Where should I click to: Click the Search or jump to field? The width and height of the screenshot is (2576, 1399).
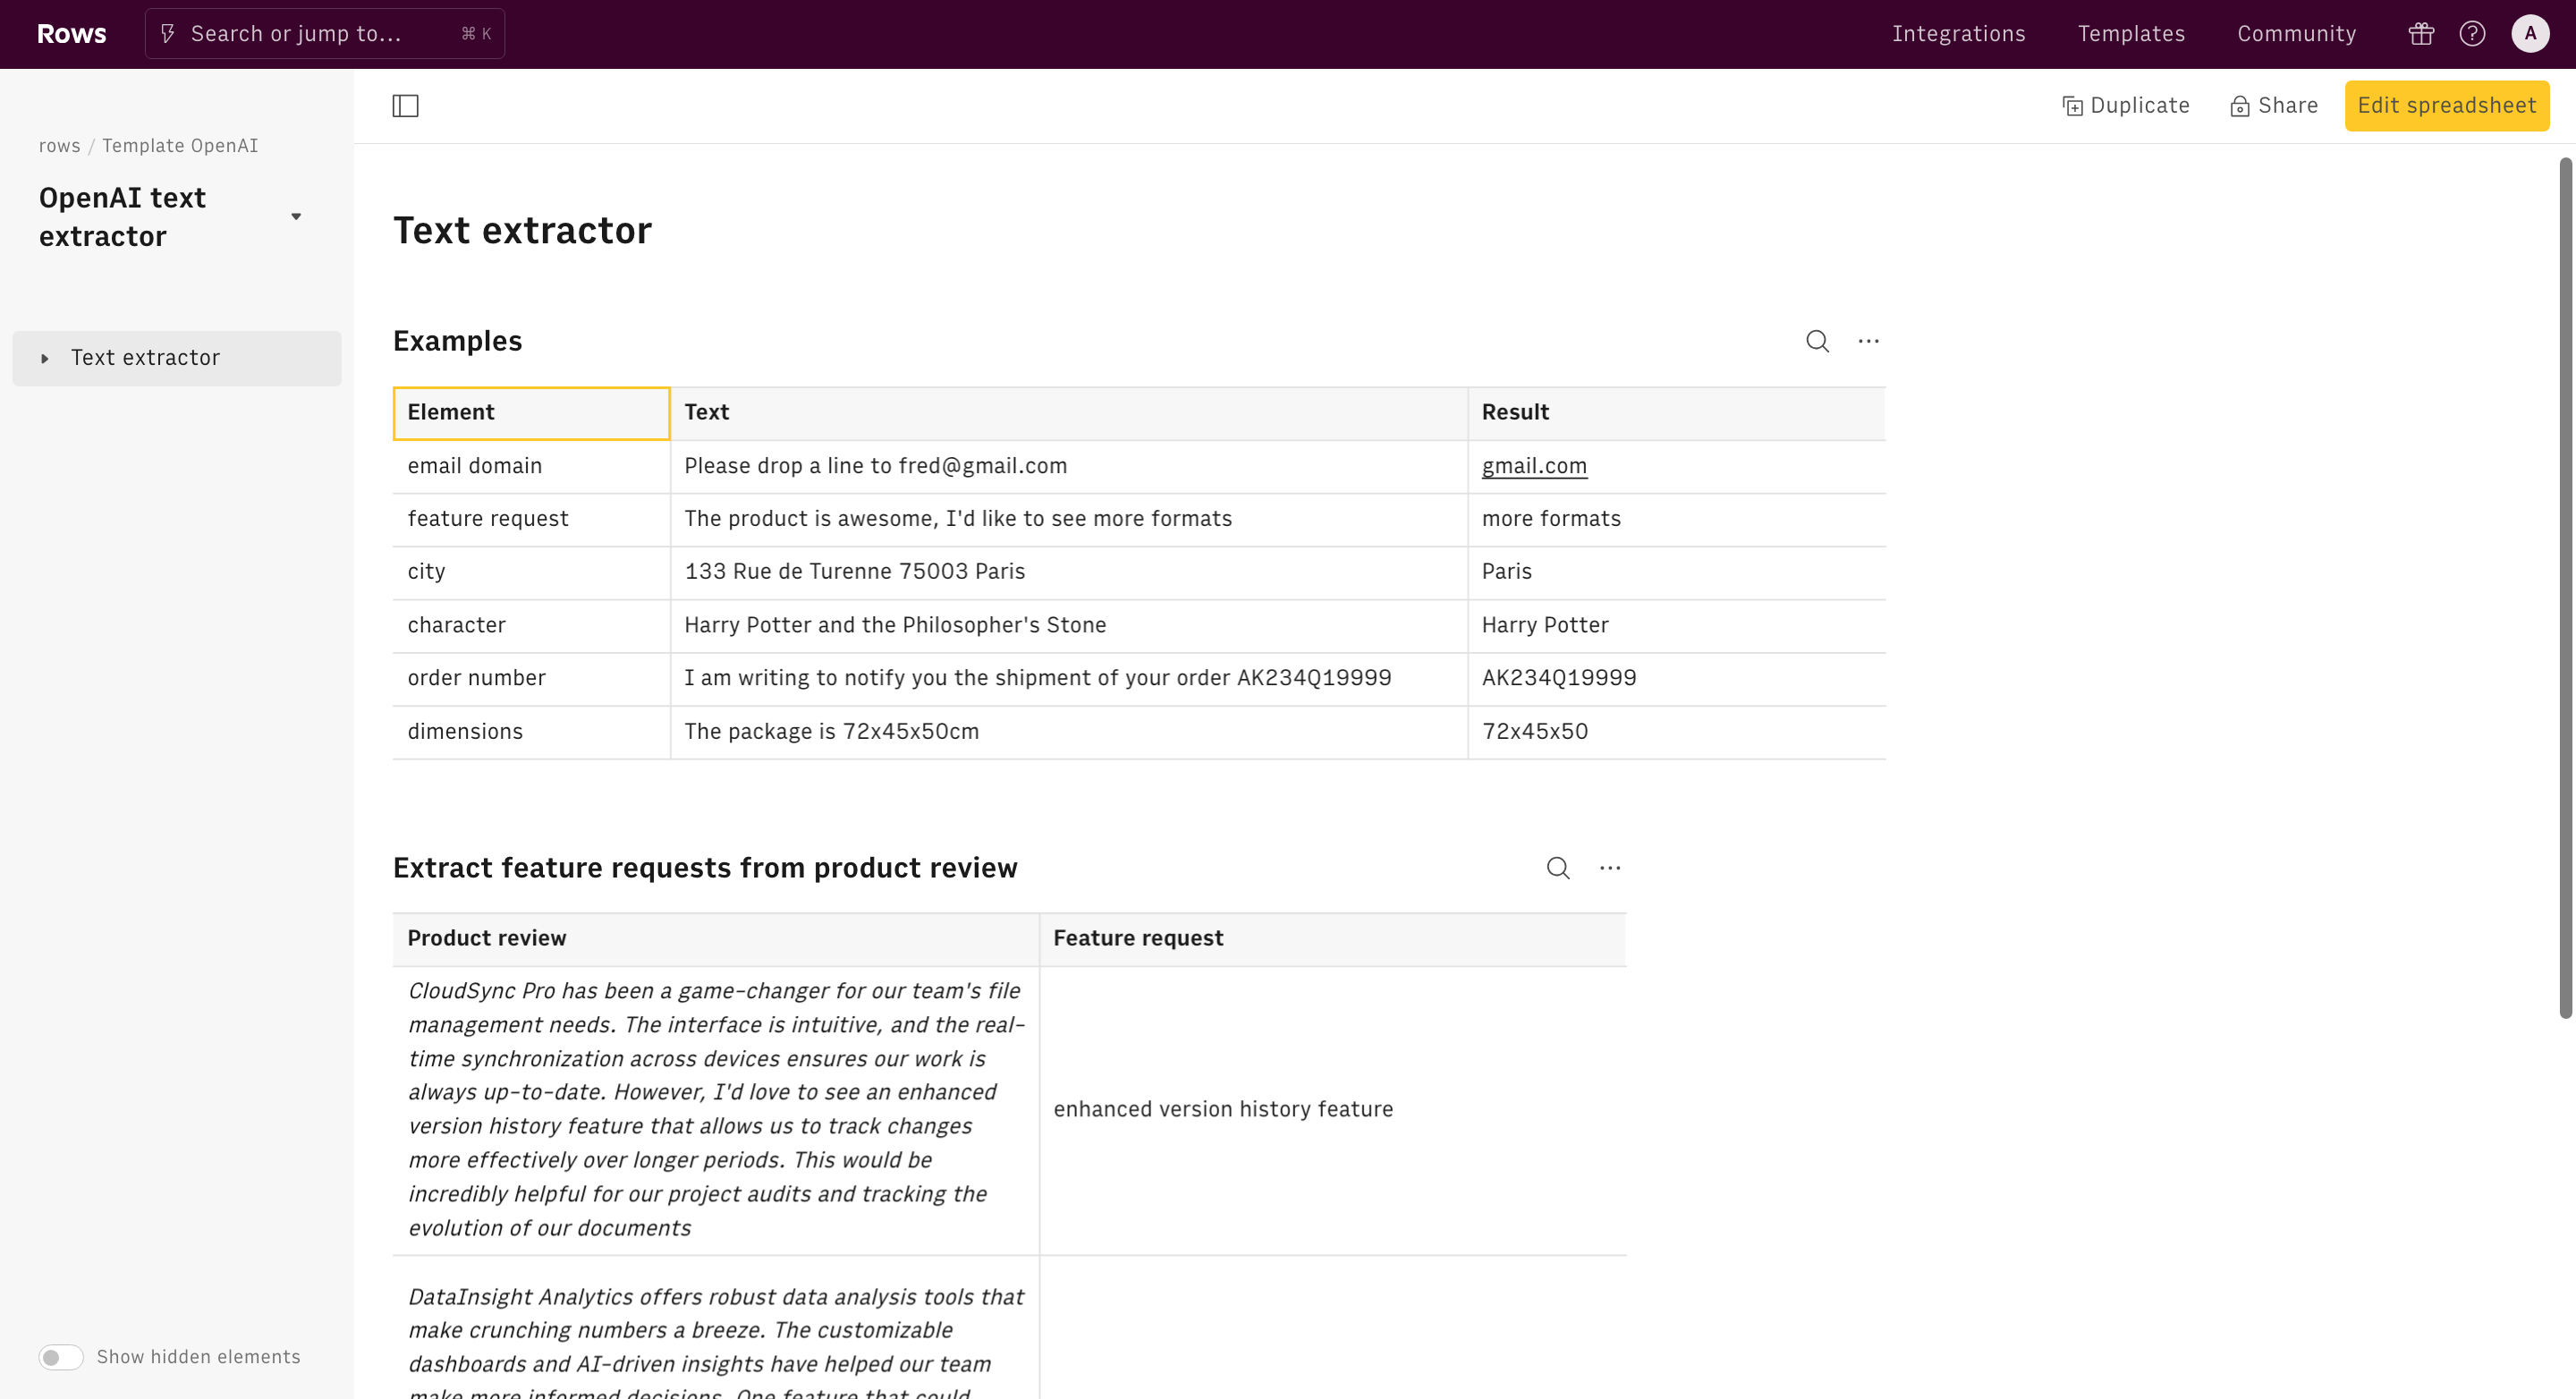click(324, 34)
